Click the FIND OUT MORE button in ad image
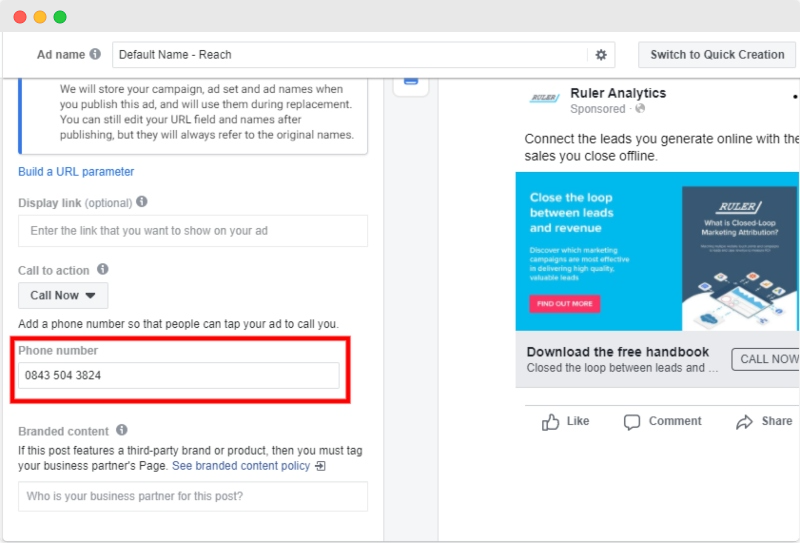Screen dimensions: 800x543 (x=564, y=304)
